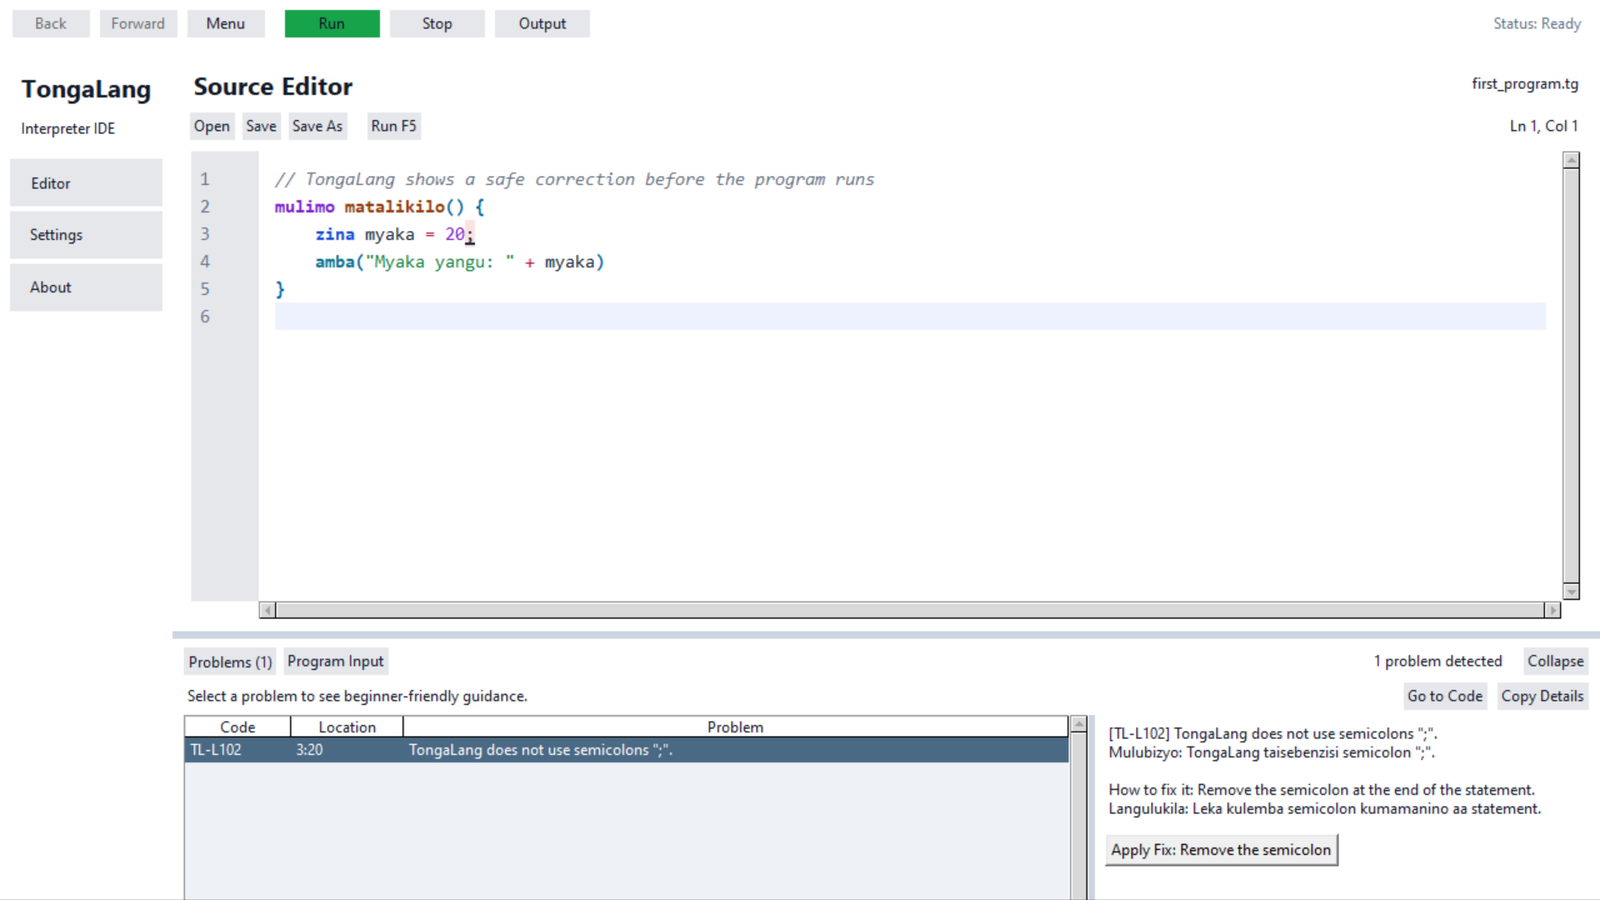Click the editor scroll up arrow
Screen dimensions: 1600x900
click(1571, 160)
